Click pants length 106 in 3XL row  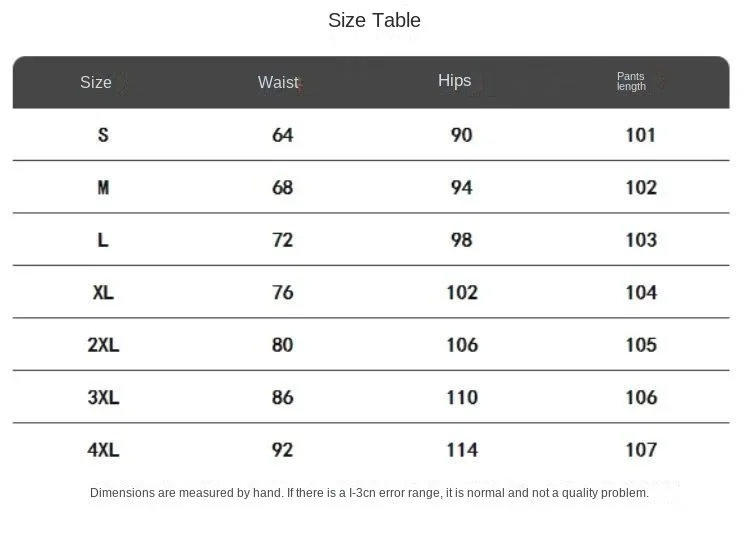click(641, 398)
